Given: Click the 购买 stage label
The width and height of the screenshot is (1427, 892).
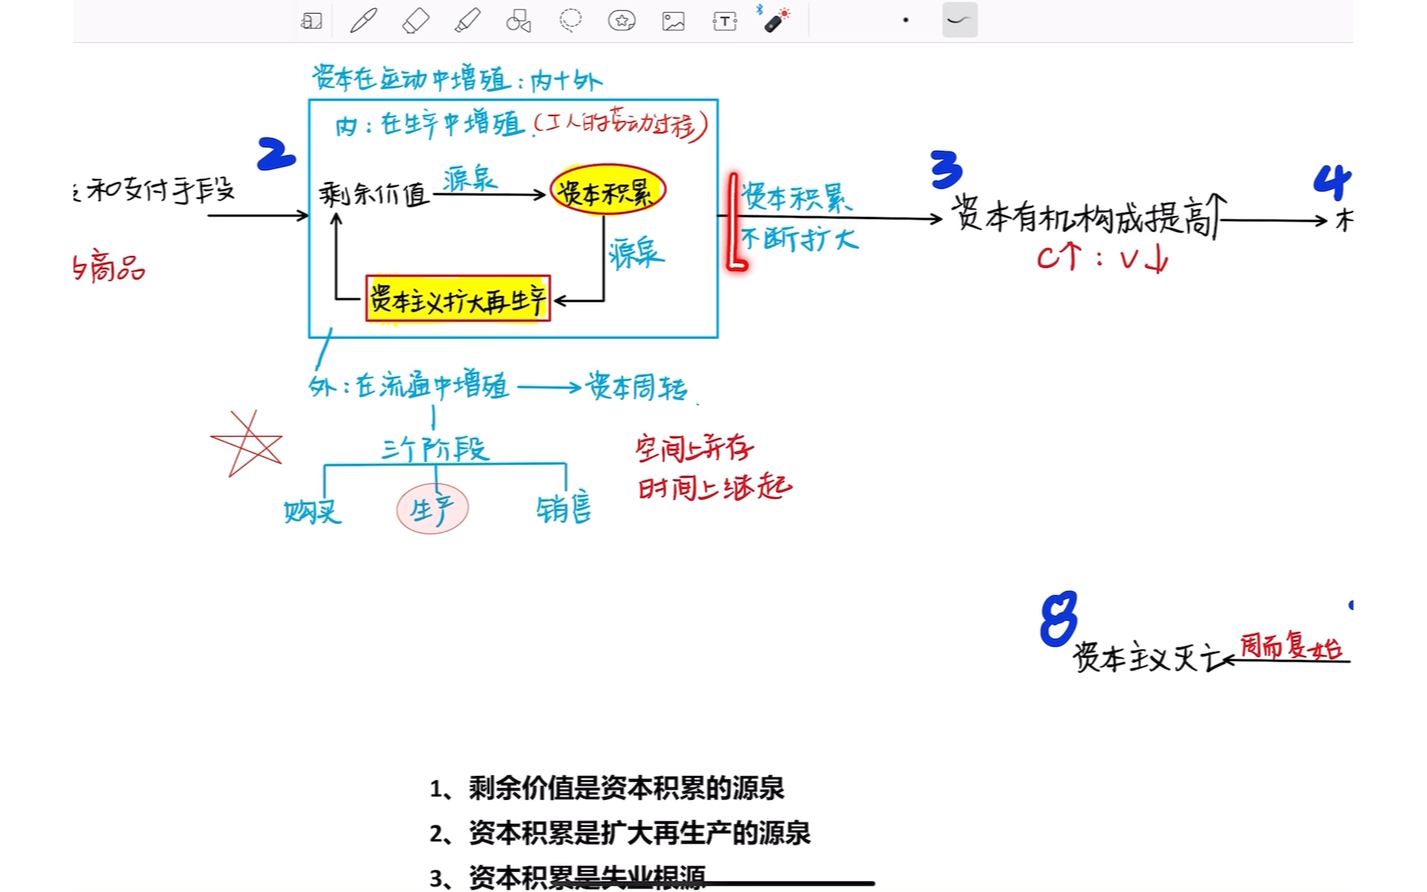Looking at the screenshot, I should (313, 511).
